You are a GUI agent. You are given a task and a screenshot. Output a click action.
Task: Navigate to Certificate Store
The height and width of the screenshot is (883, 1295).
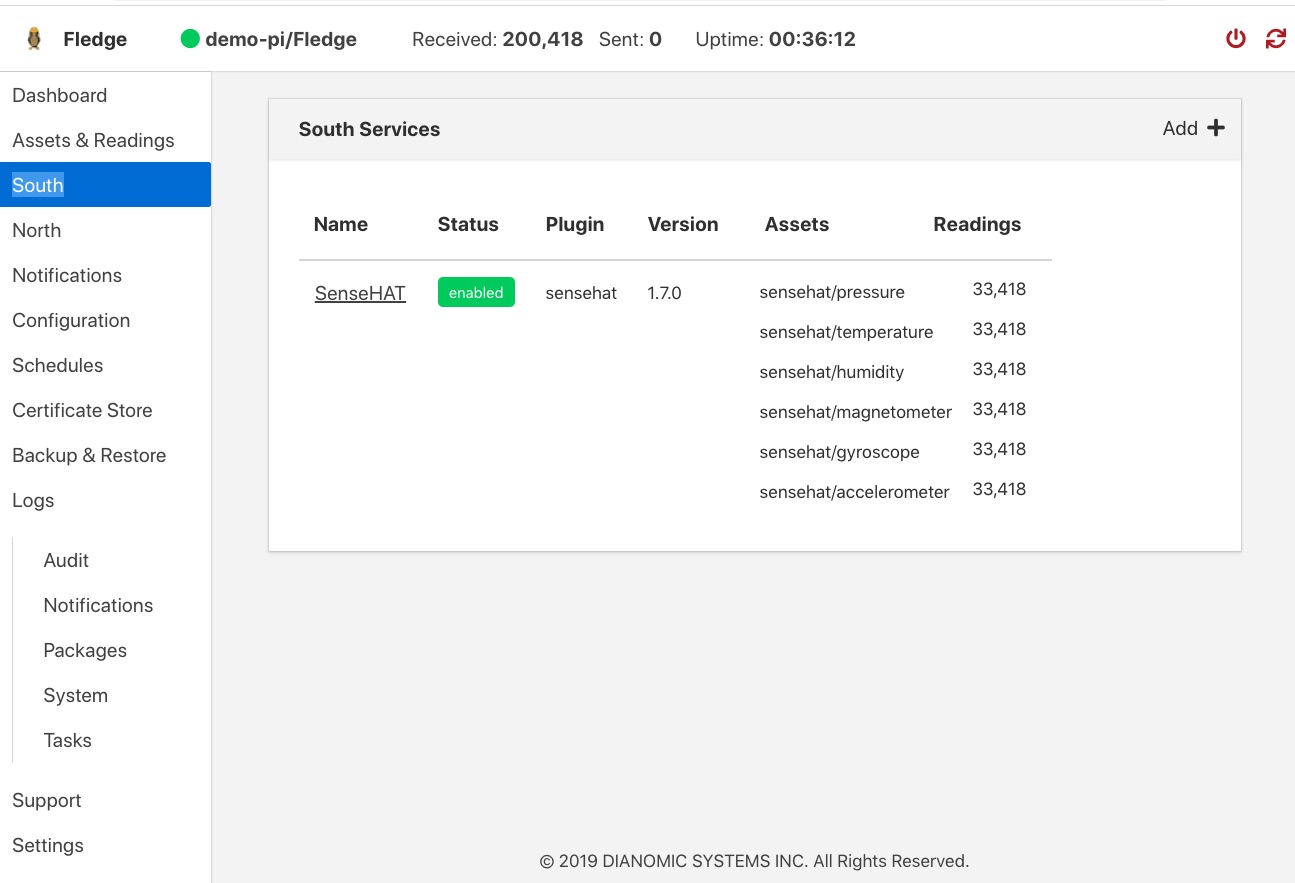pos(82,410)
